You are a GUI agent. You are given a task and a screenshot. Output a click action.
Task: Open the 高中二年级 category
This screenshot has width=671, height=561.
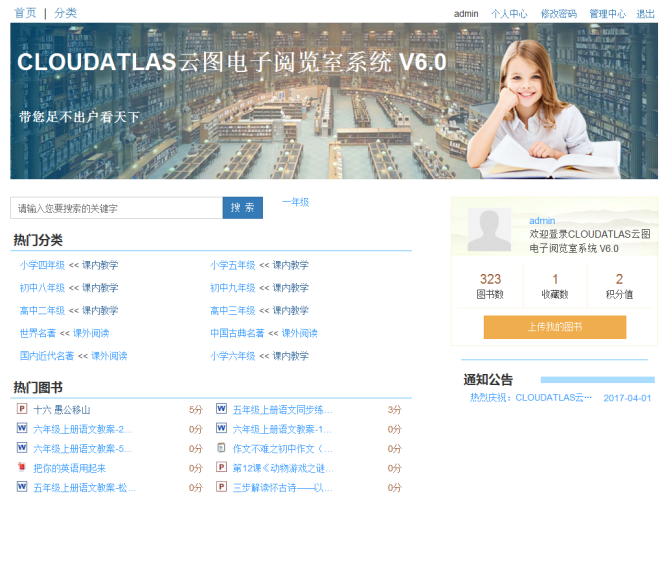tap(42, 311)
